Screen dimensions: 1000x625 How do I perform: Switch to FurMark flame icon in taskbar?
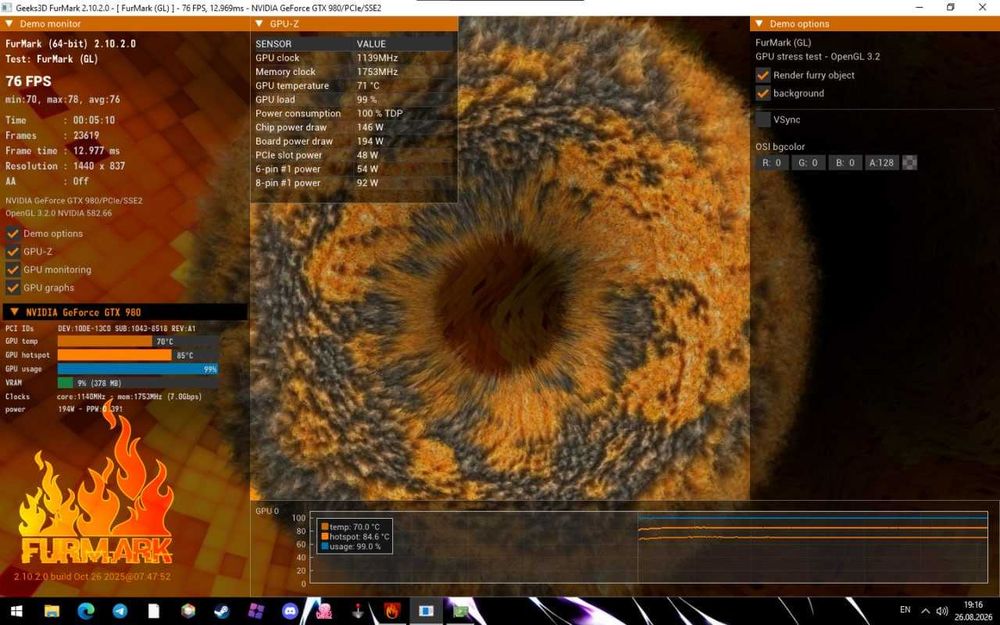tap(392, 611)
